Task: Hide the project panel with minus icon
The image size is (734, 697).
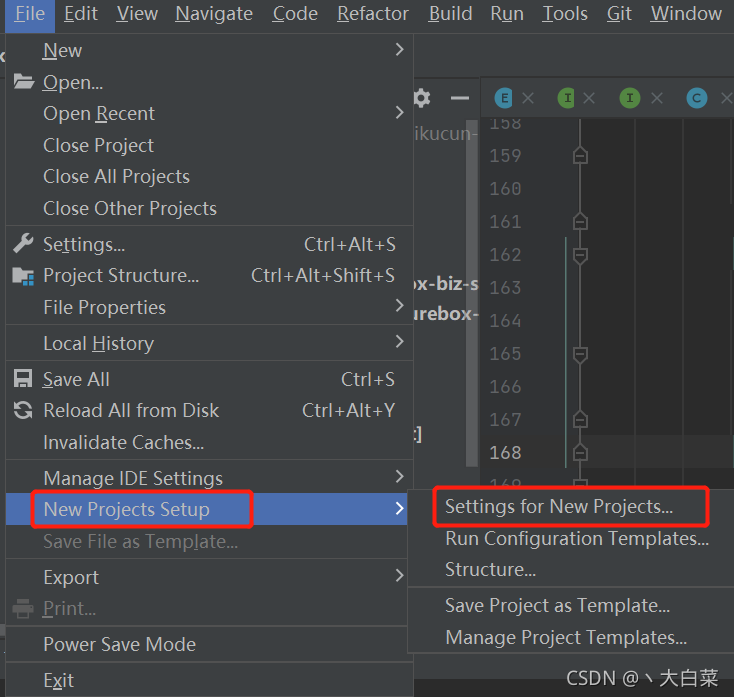Action: pos(460,98)
